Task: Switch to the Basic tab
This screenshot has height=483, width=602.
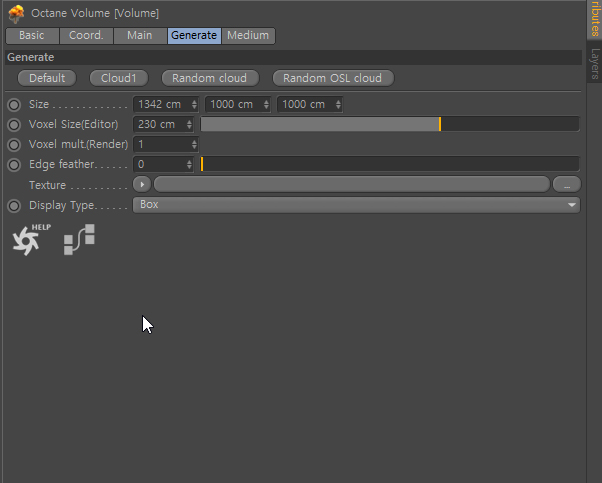Action: coord(32,36)
